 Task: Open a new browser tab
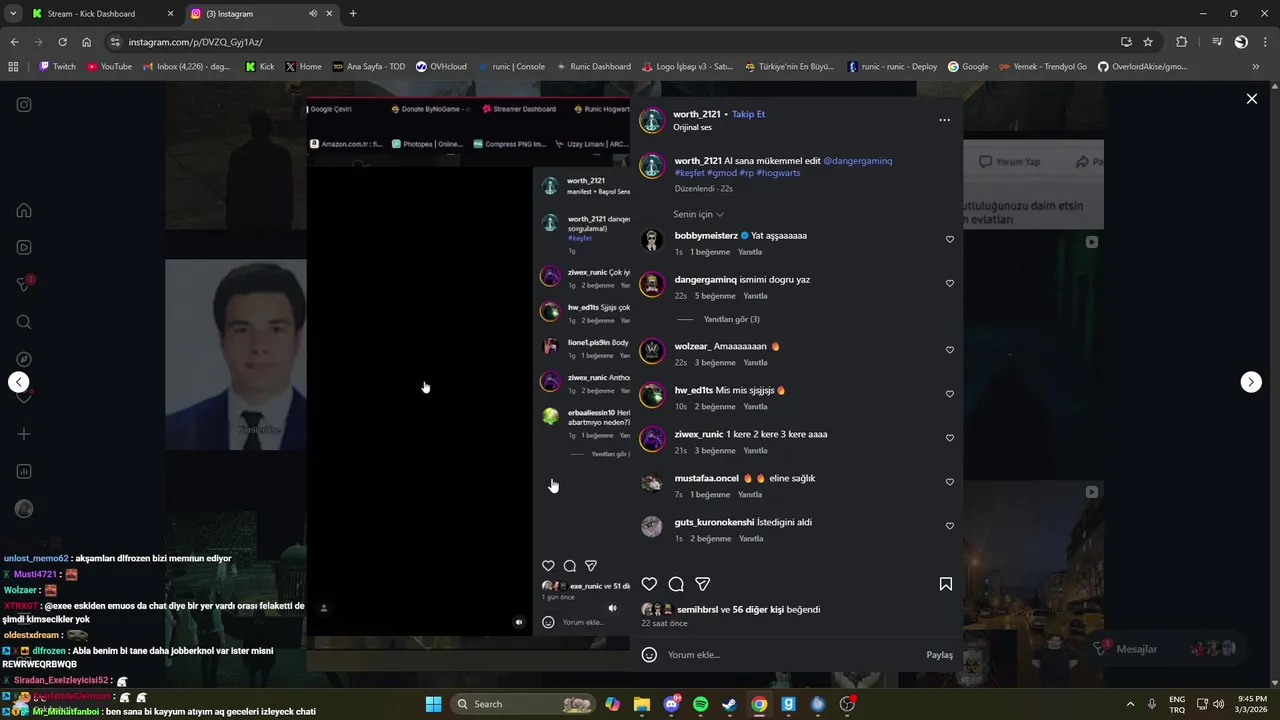353,14
